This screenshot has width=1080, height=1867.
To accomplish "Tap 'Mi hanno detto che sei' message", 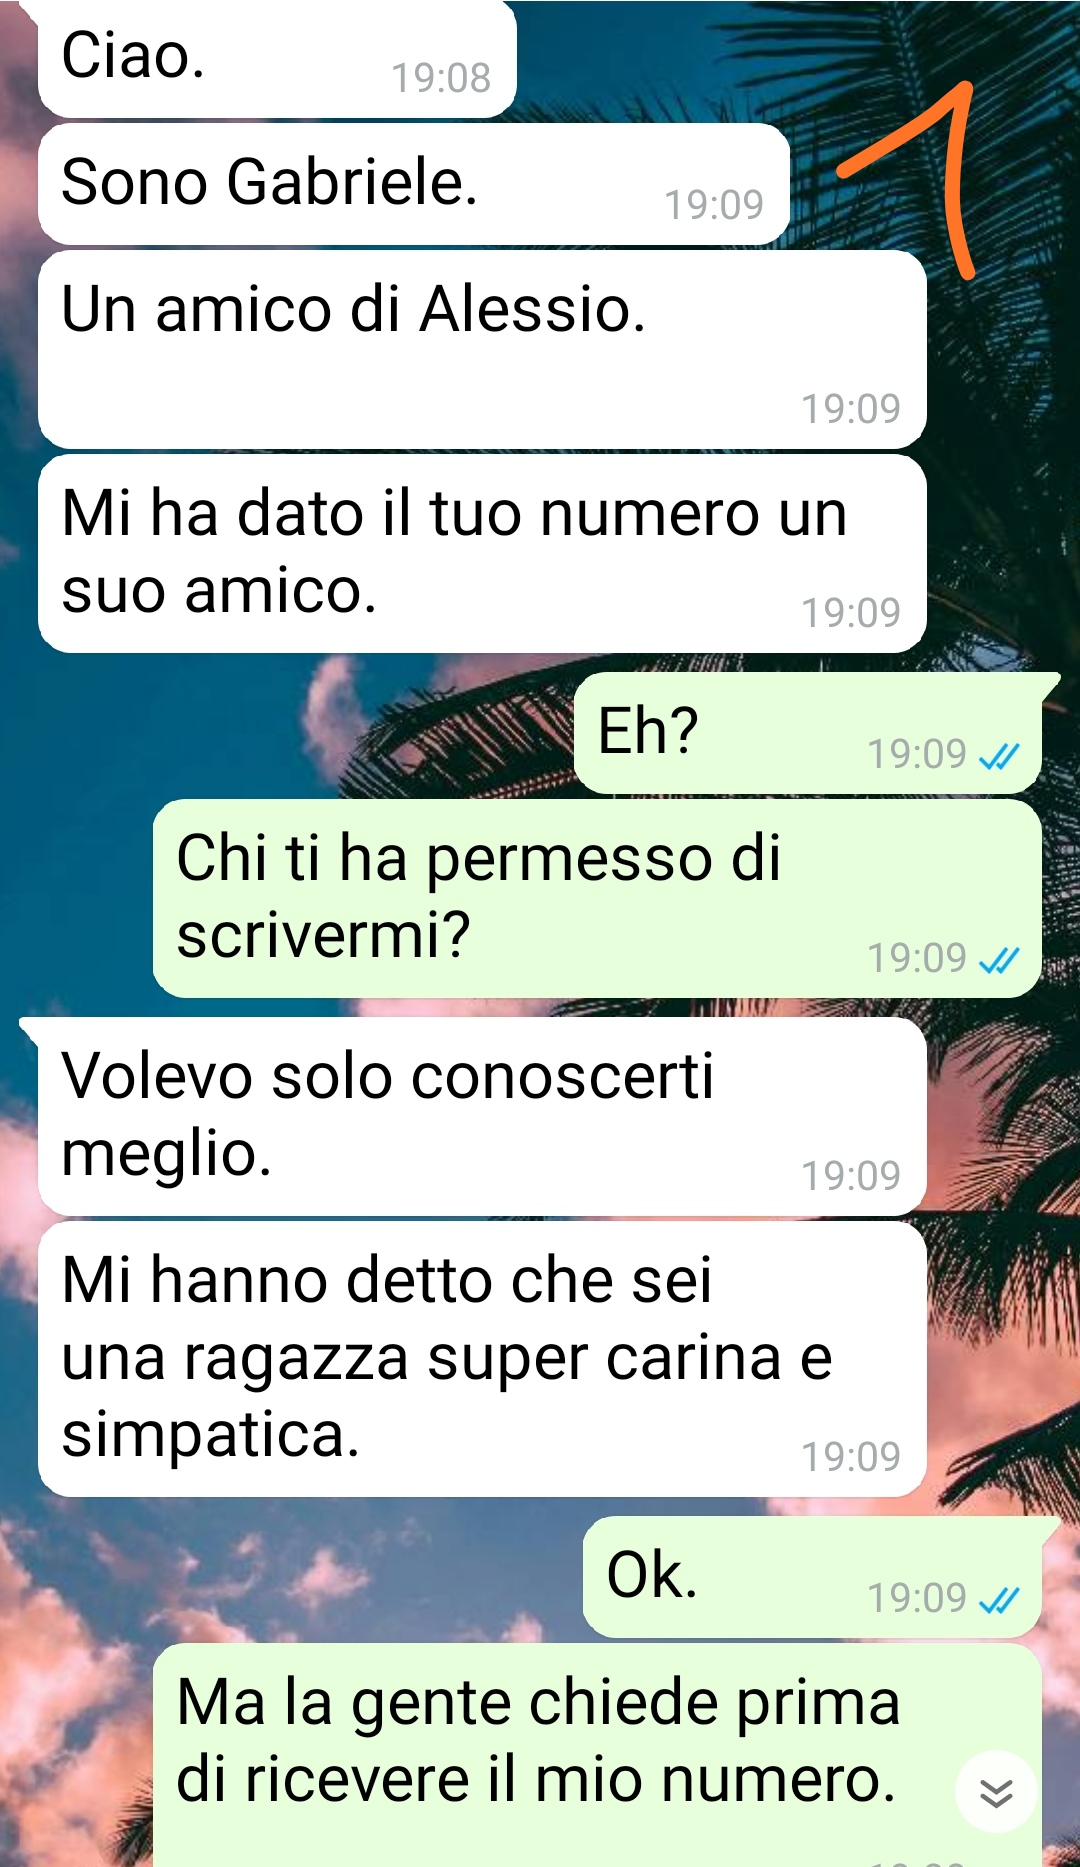I will click(482, 1359).
